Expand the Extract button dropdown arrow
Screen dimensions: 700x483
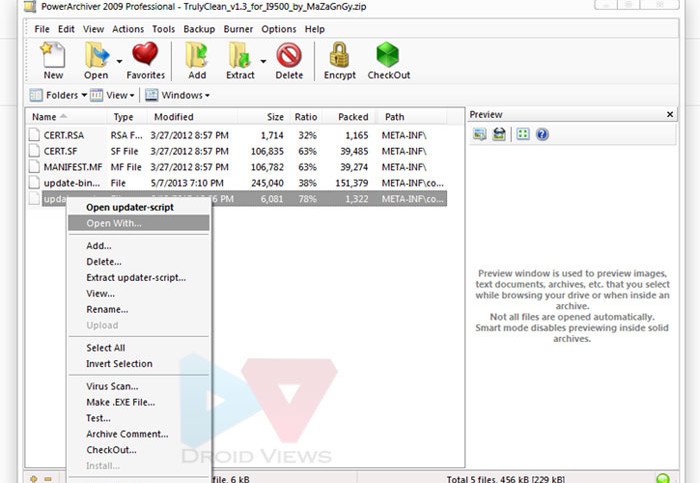tap(263, 61)
